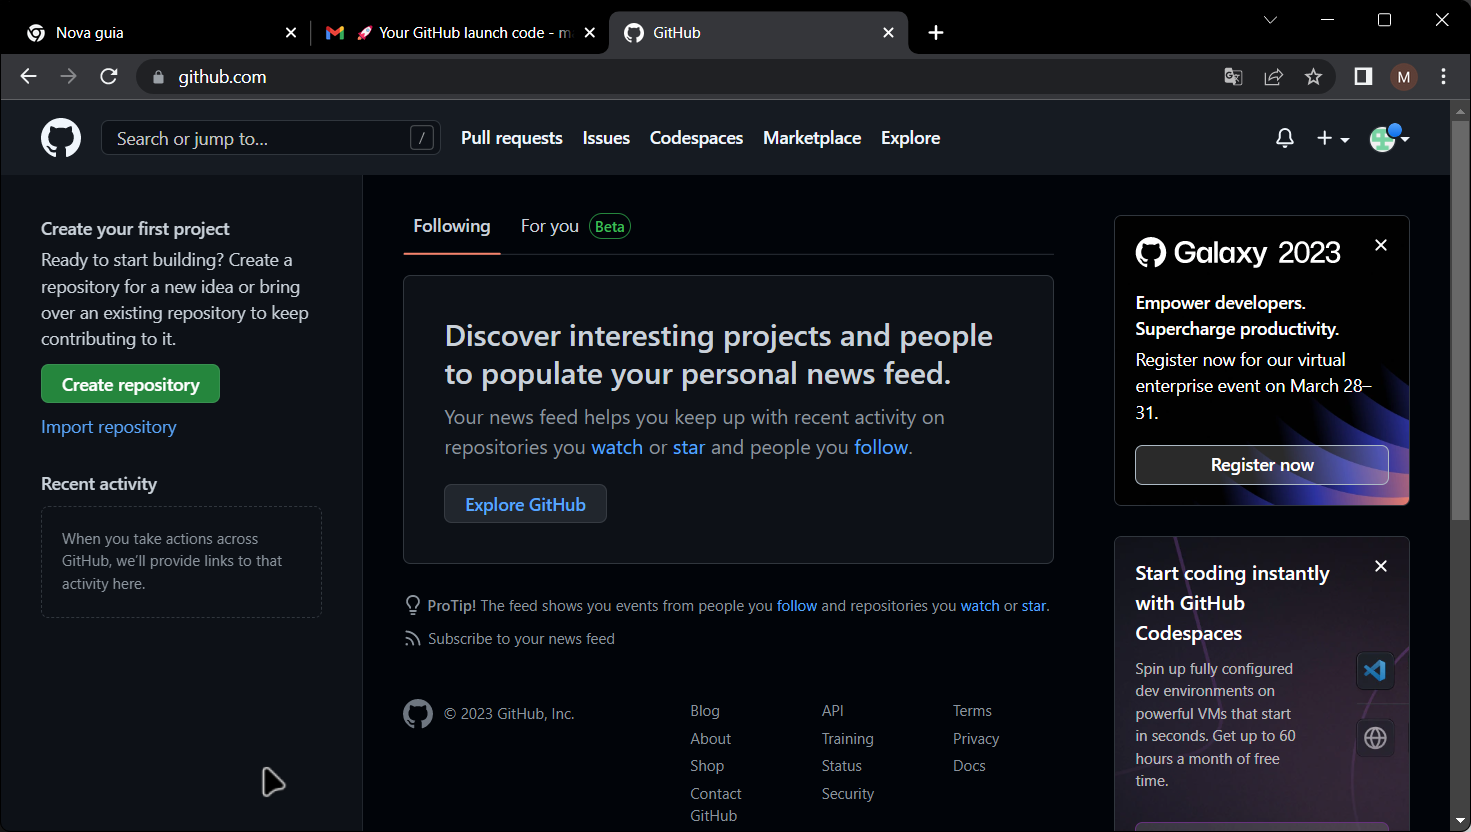The image size is (1471, 832).
Task: Click the globe icon in Codespaces card
Action: pos(1375,738)
